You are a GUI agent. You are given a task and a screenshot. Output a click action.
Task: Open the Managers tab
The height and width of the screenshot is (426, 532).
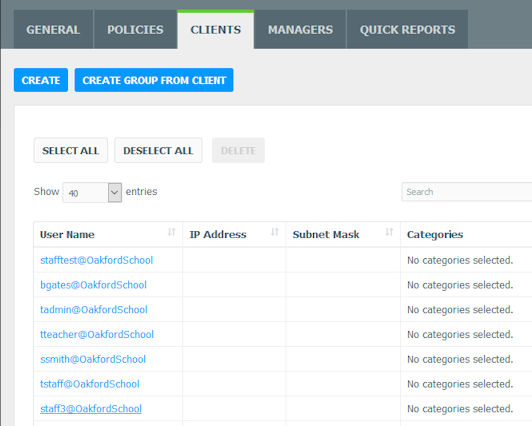click(x=300, y=30)
